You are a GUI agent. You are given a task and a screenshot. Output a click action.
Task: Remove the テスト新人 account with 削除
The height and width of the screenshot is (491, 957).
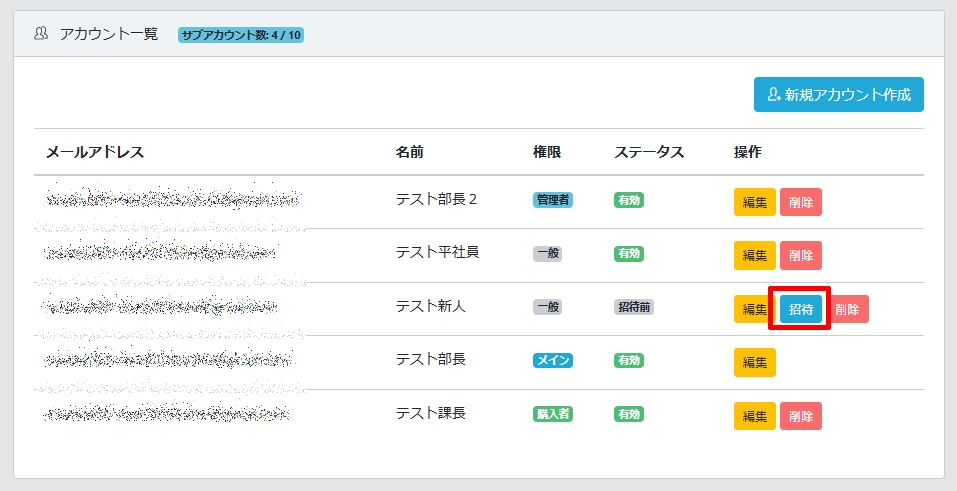tap(848, 309)
